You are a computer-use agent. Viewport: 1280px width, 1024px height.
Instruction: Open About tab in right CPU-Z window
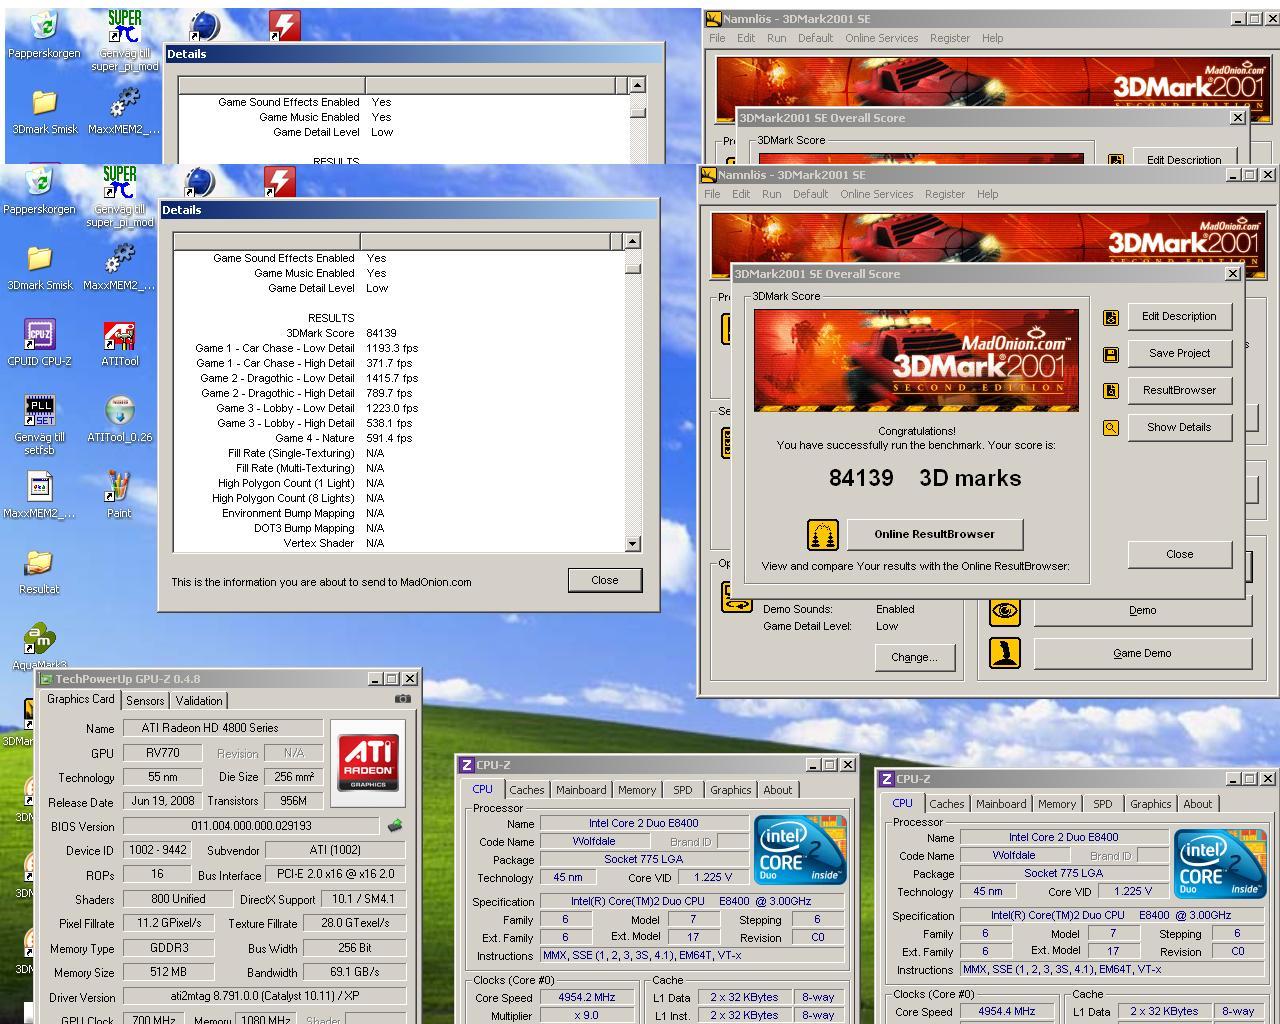tap(1197, 804)
